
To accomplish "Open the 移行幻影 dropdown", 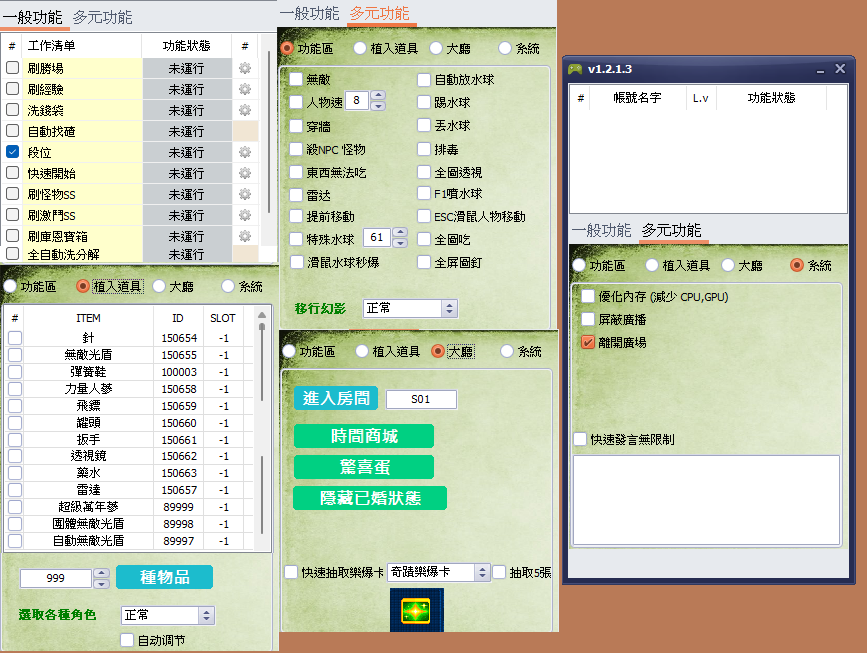I will click(x=410, y=310).
